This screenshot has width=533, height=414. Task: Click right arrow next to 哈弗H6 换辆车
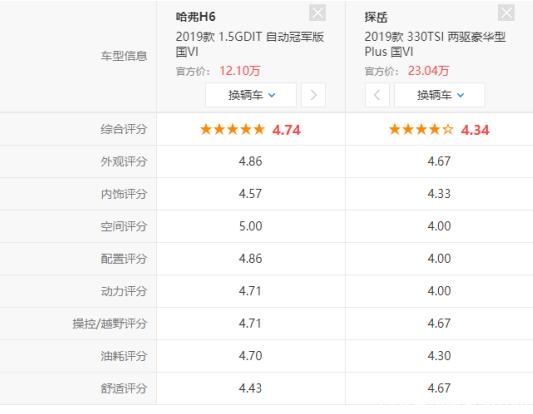313,95
